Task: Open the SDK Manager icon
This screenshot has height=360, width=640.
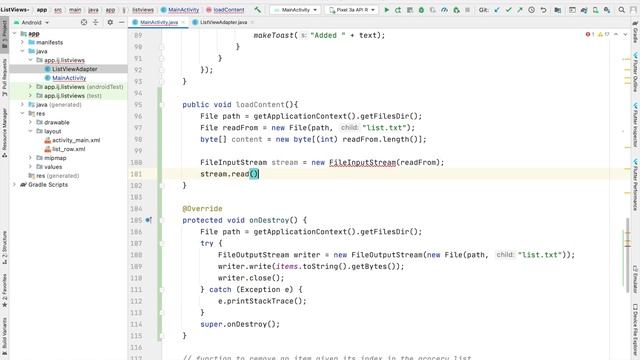Action: pyautogui.click(x=607, y=10)
